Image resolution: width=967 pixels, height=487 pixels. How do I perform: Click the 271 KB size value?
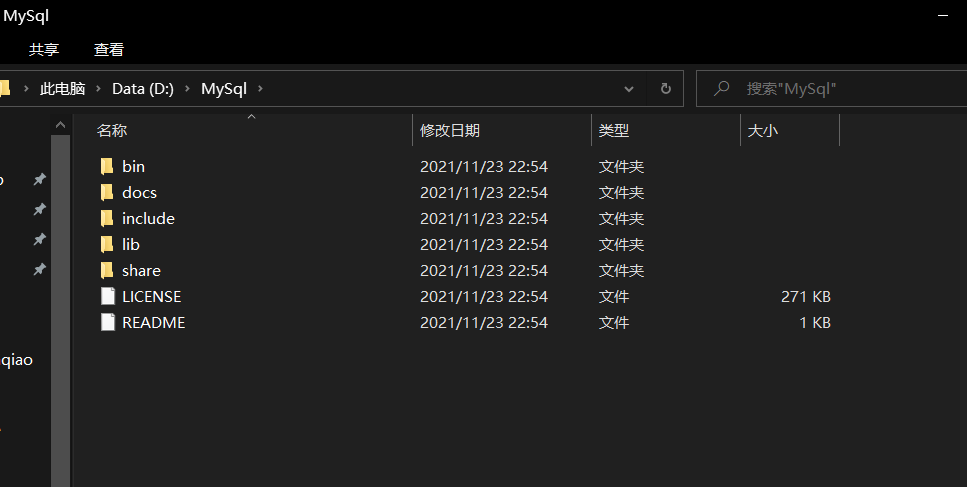click(805, 297)
